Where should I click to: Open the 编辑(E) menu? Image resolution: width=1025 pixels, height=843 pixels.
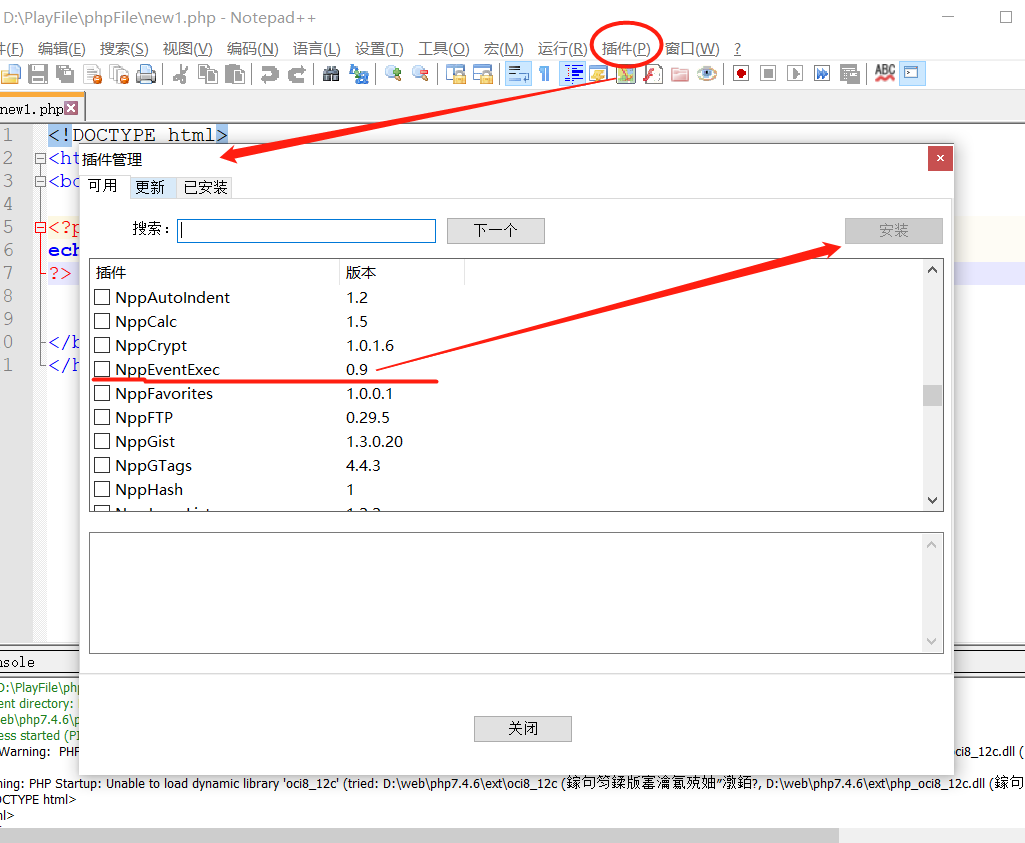[61, 49]
